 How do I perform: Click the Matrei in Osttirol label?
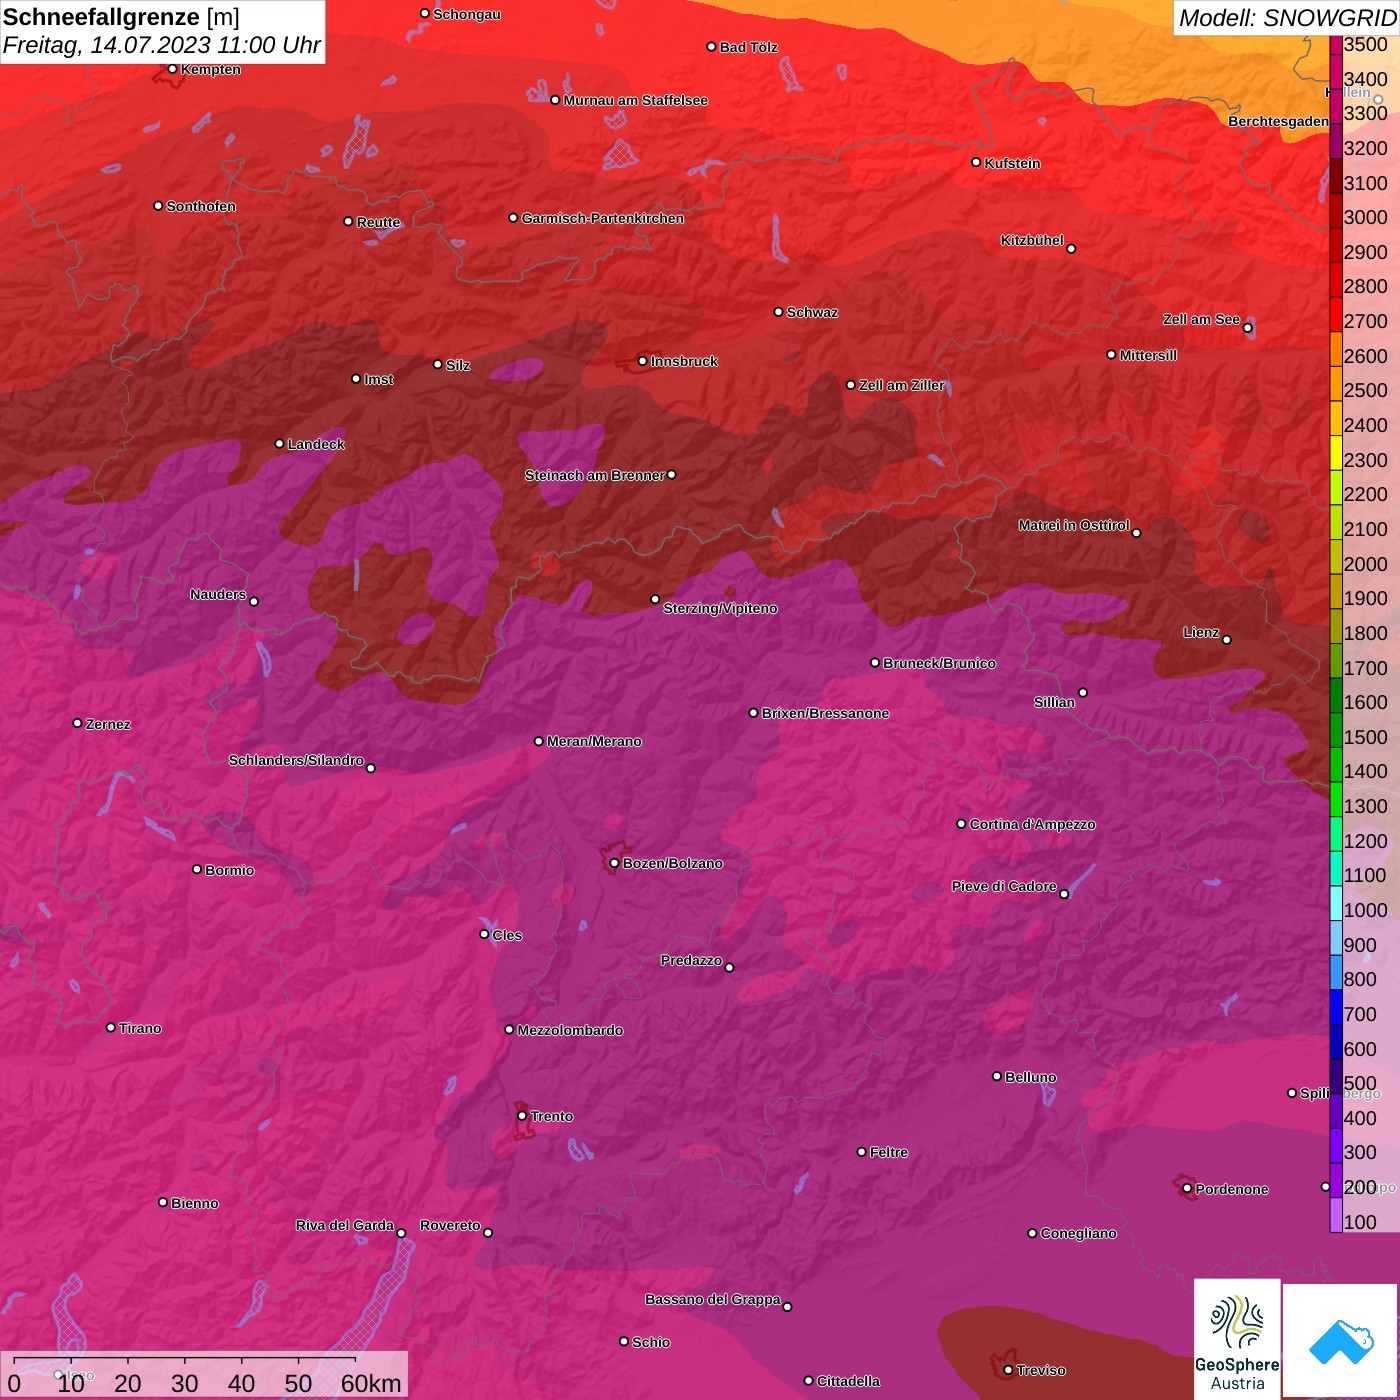1074,525
